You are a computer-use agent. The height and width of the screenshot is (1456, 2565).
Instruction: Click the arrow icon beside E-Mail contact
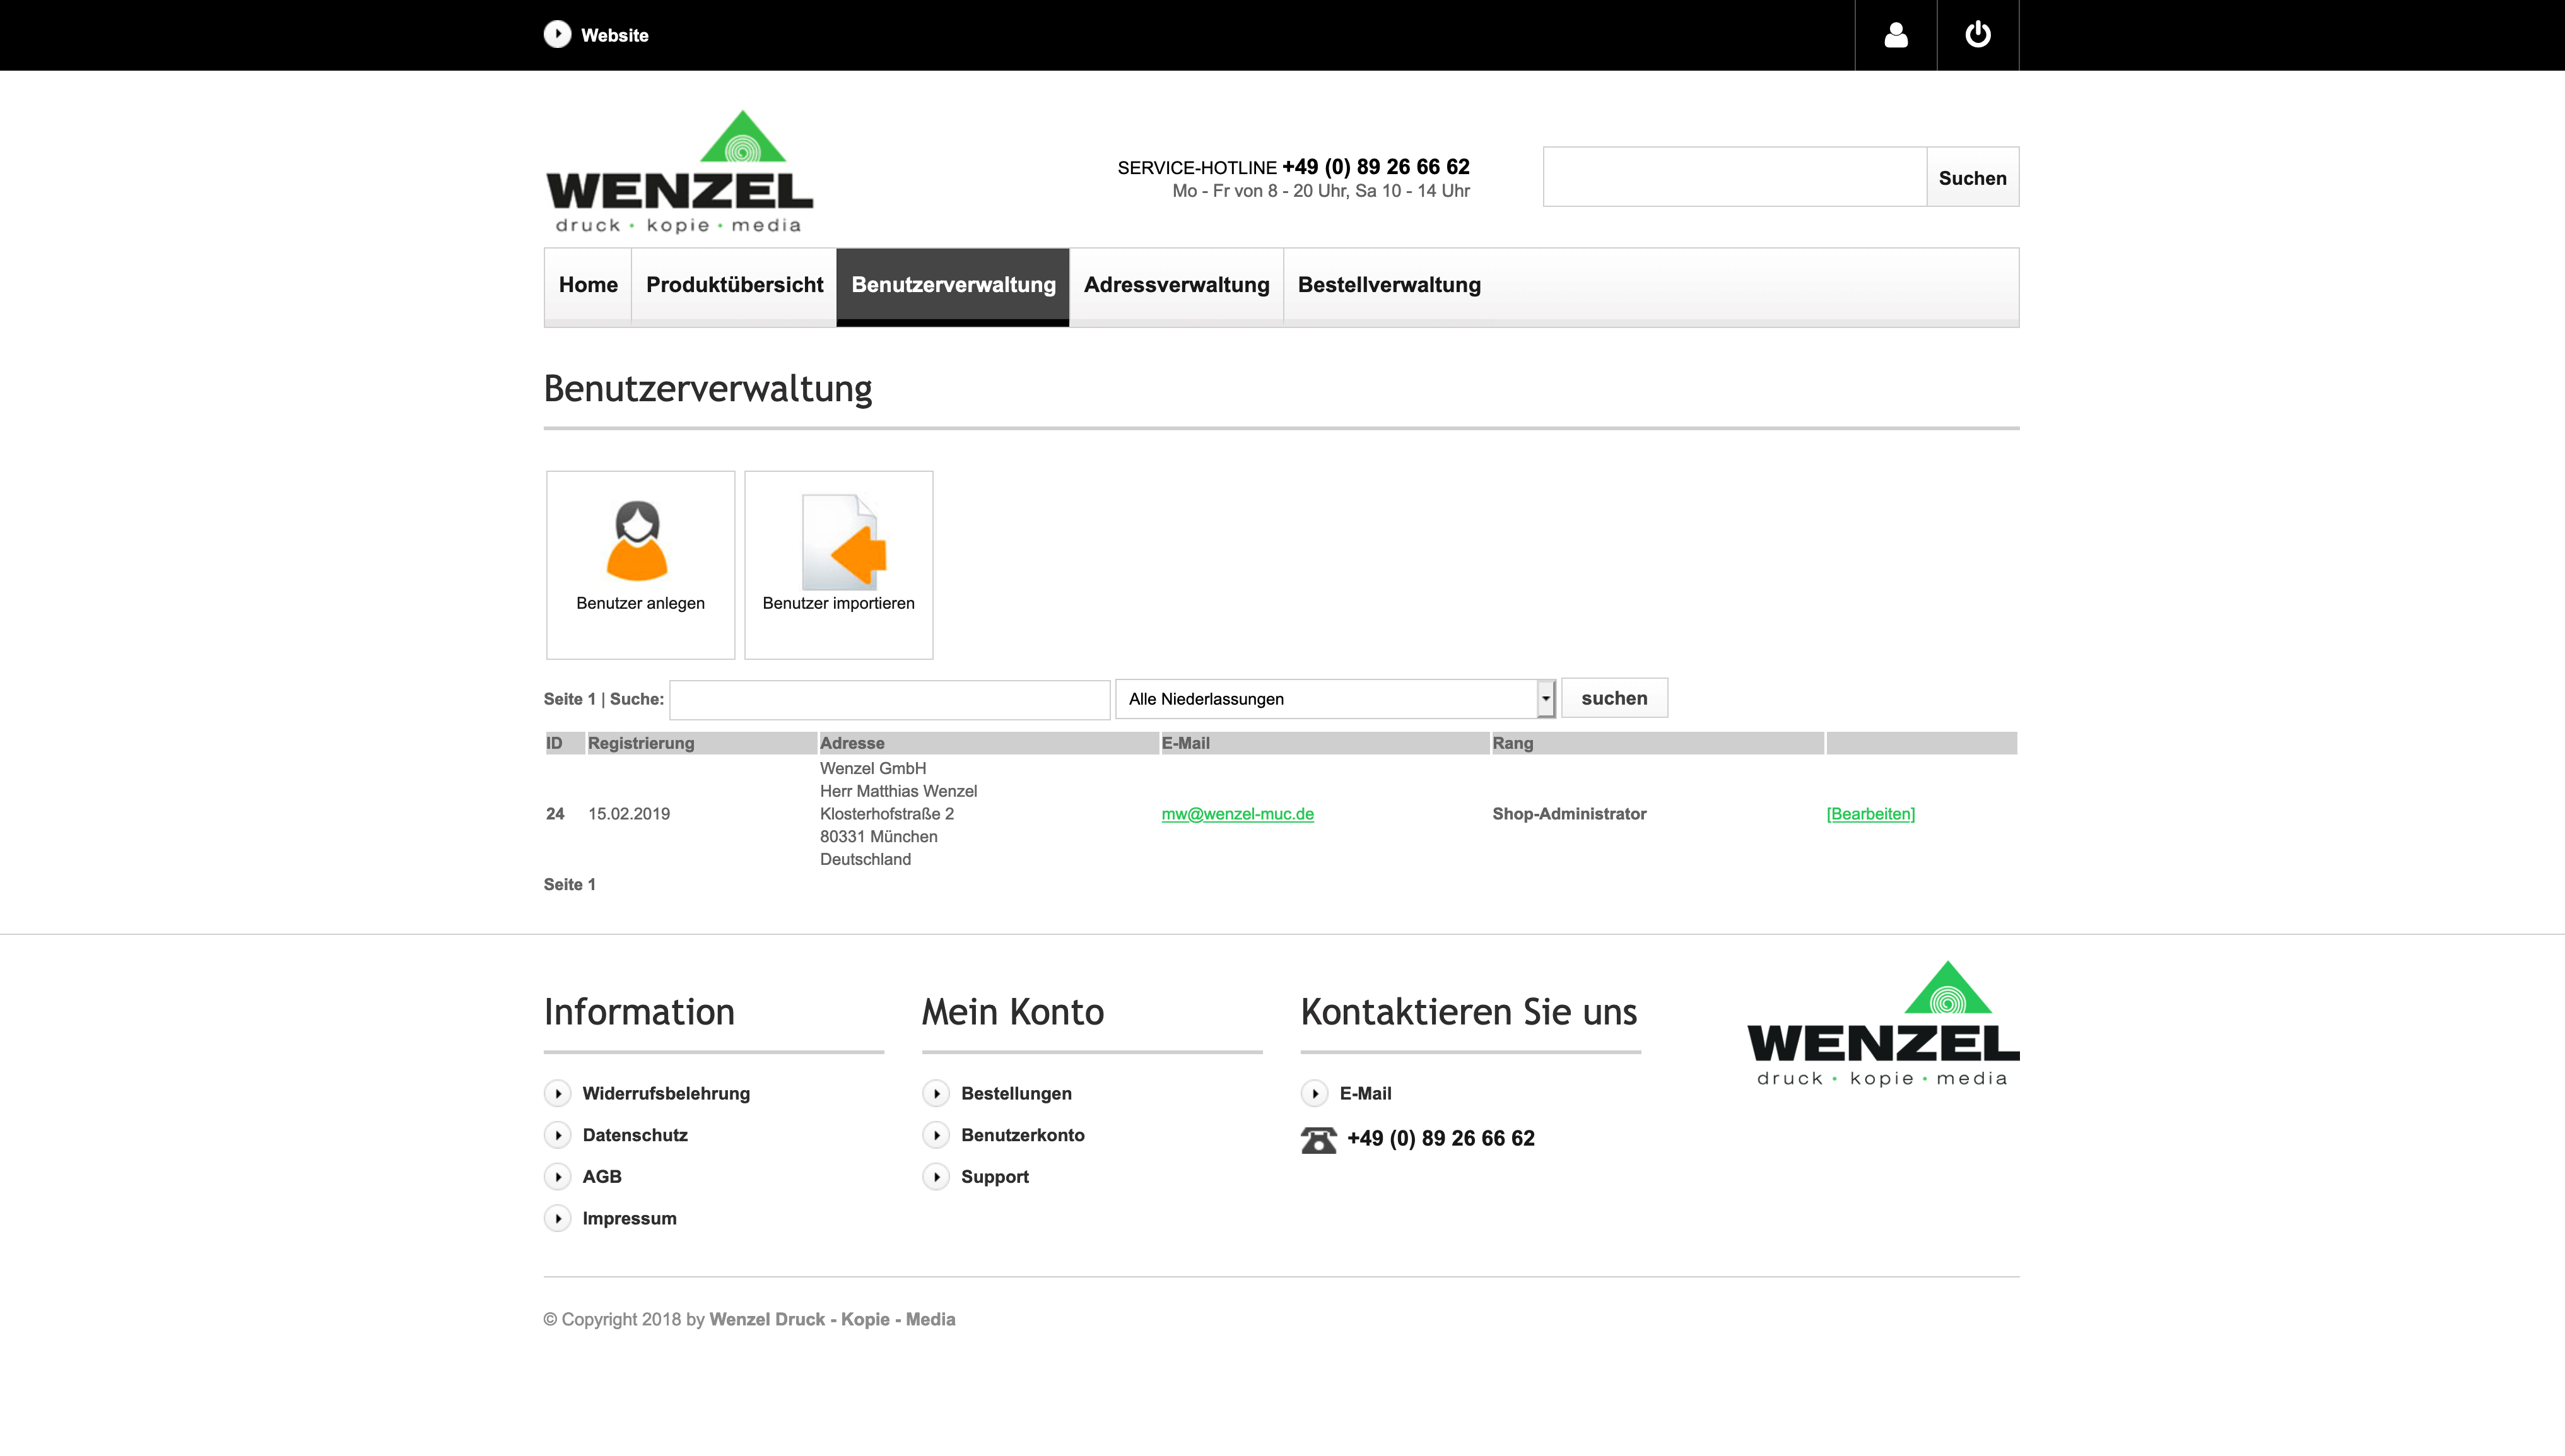1314,1093
